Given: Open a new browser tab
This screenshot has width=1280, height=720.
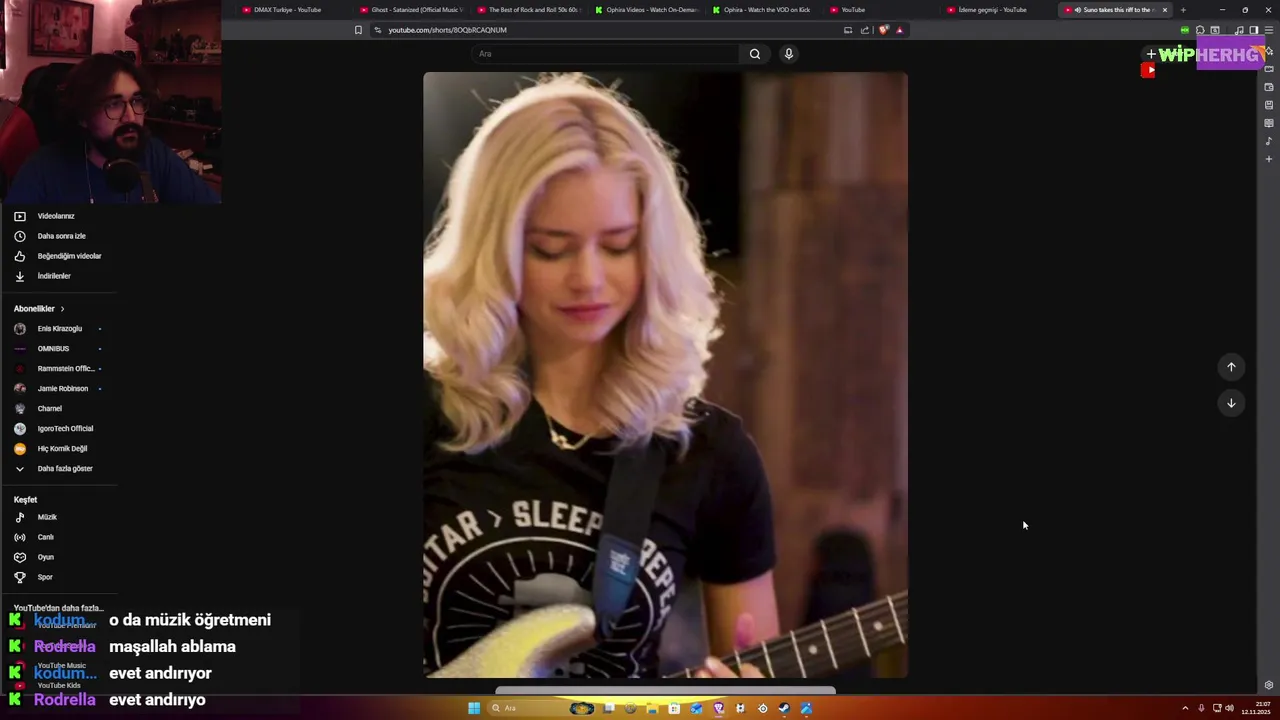Looking at the screenshot, I should pyautogui.click(x=1183, y=10).
